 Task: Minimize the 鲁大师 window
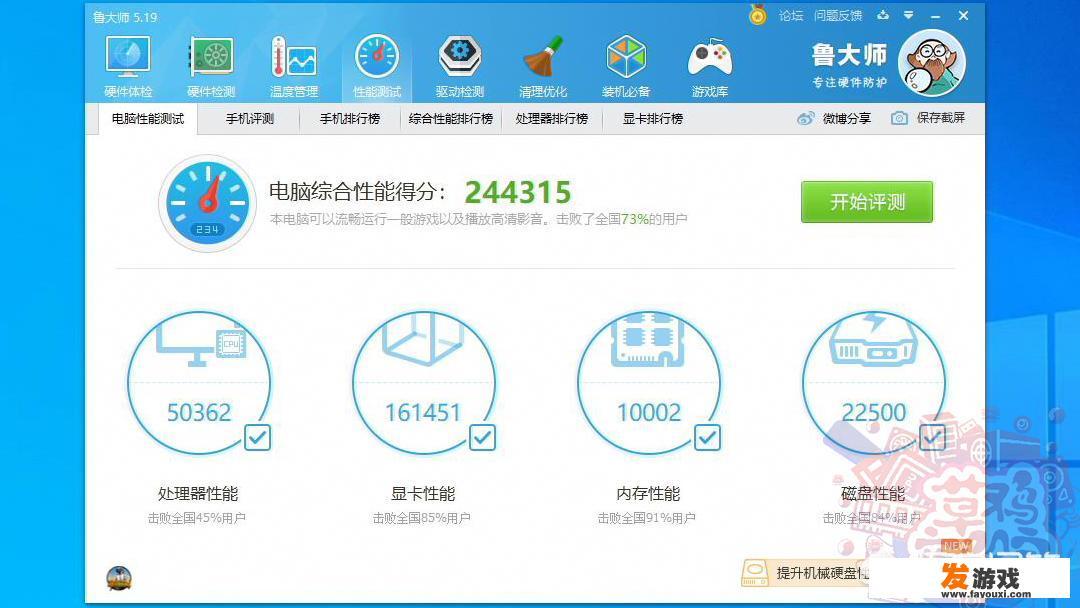tap(935, 15)
